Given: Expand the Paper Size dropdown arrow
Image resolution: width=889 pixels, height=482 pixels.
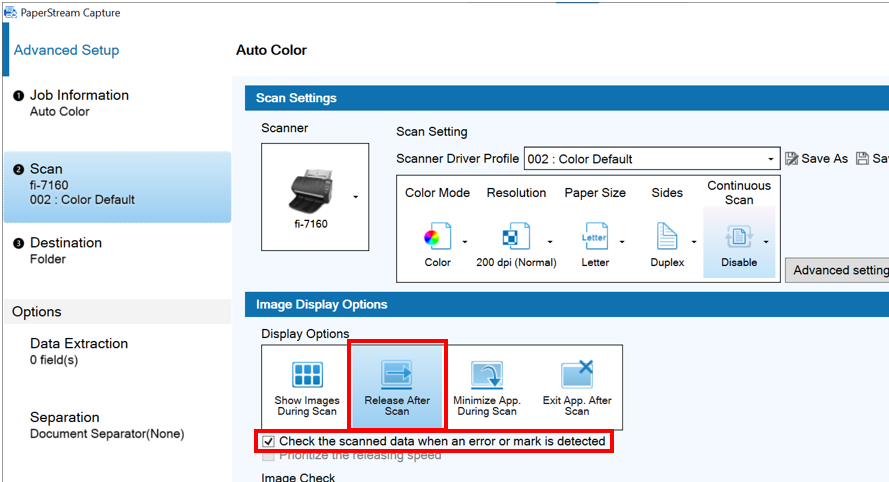Looking at the screenshot, I should [622, 242].
